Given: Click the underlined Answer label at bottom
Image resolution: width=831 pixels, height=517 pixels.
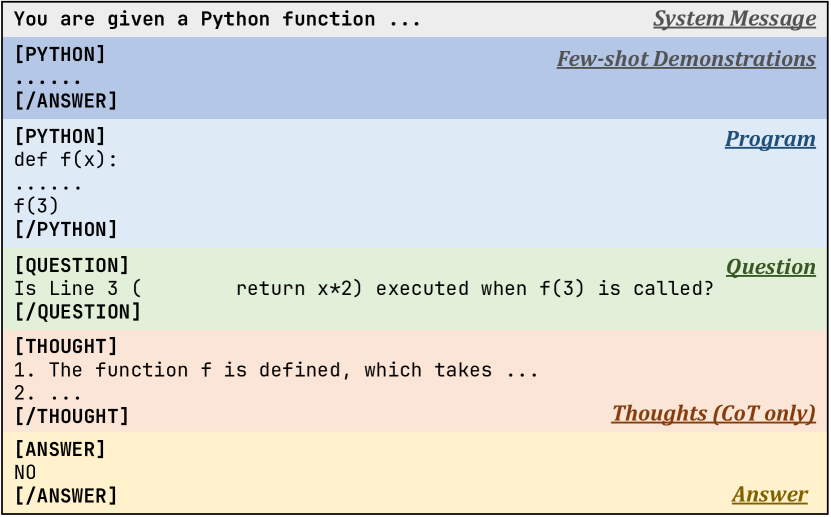Looking at the screenshot, I should (x=769, y=494).
